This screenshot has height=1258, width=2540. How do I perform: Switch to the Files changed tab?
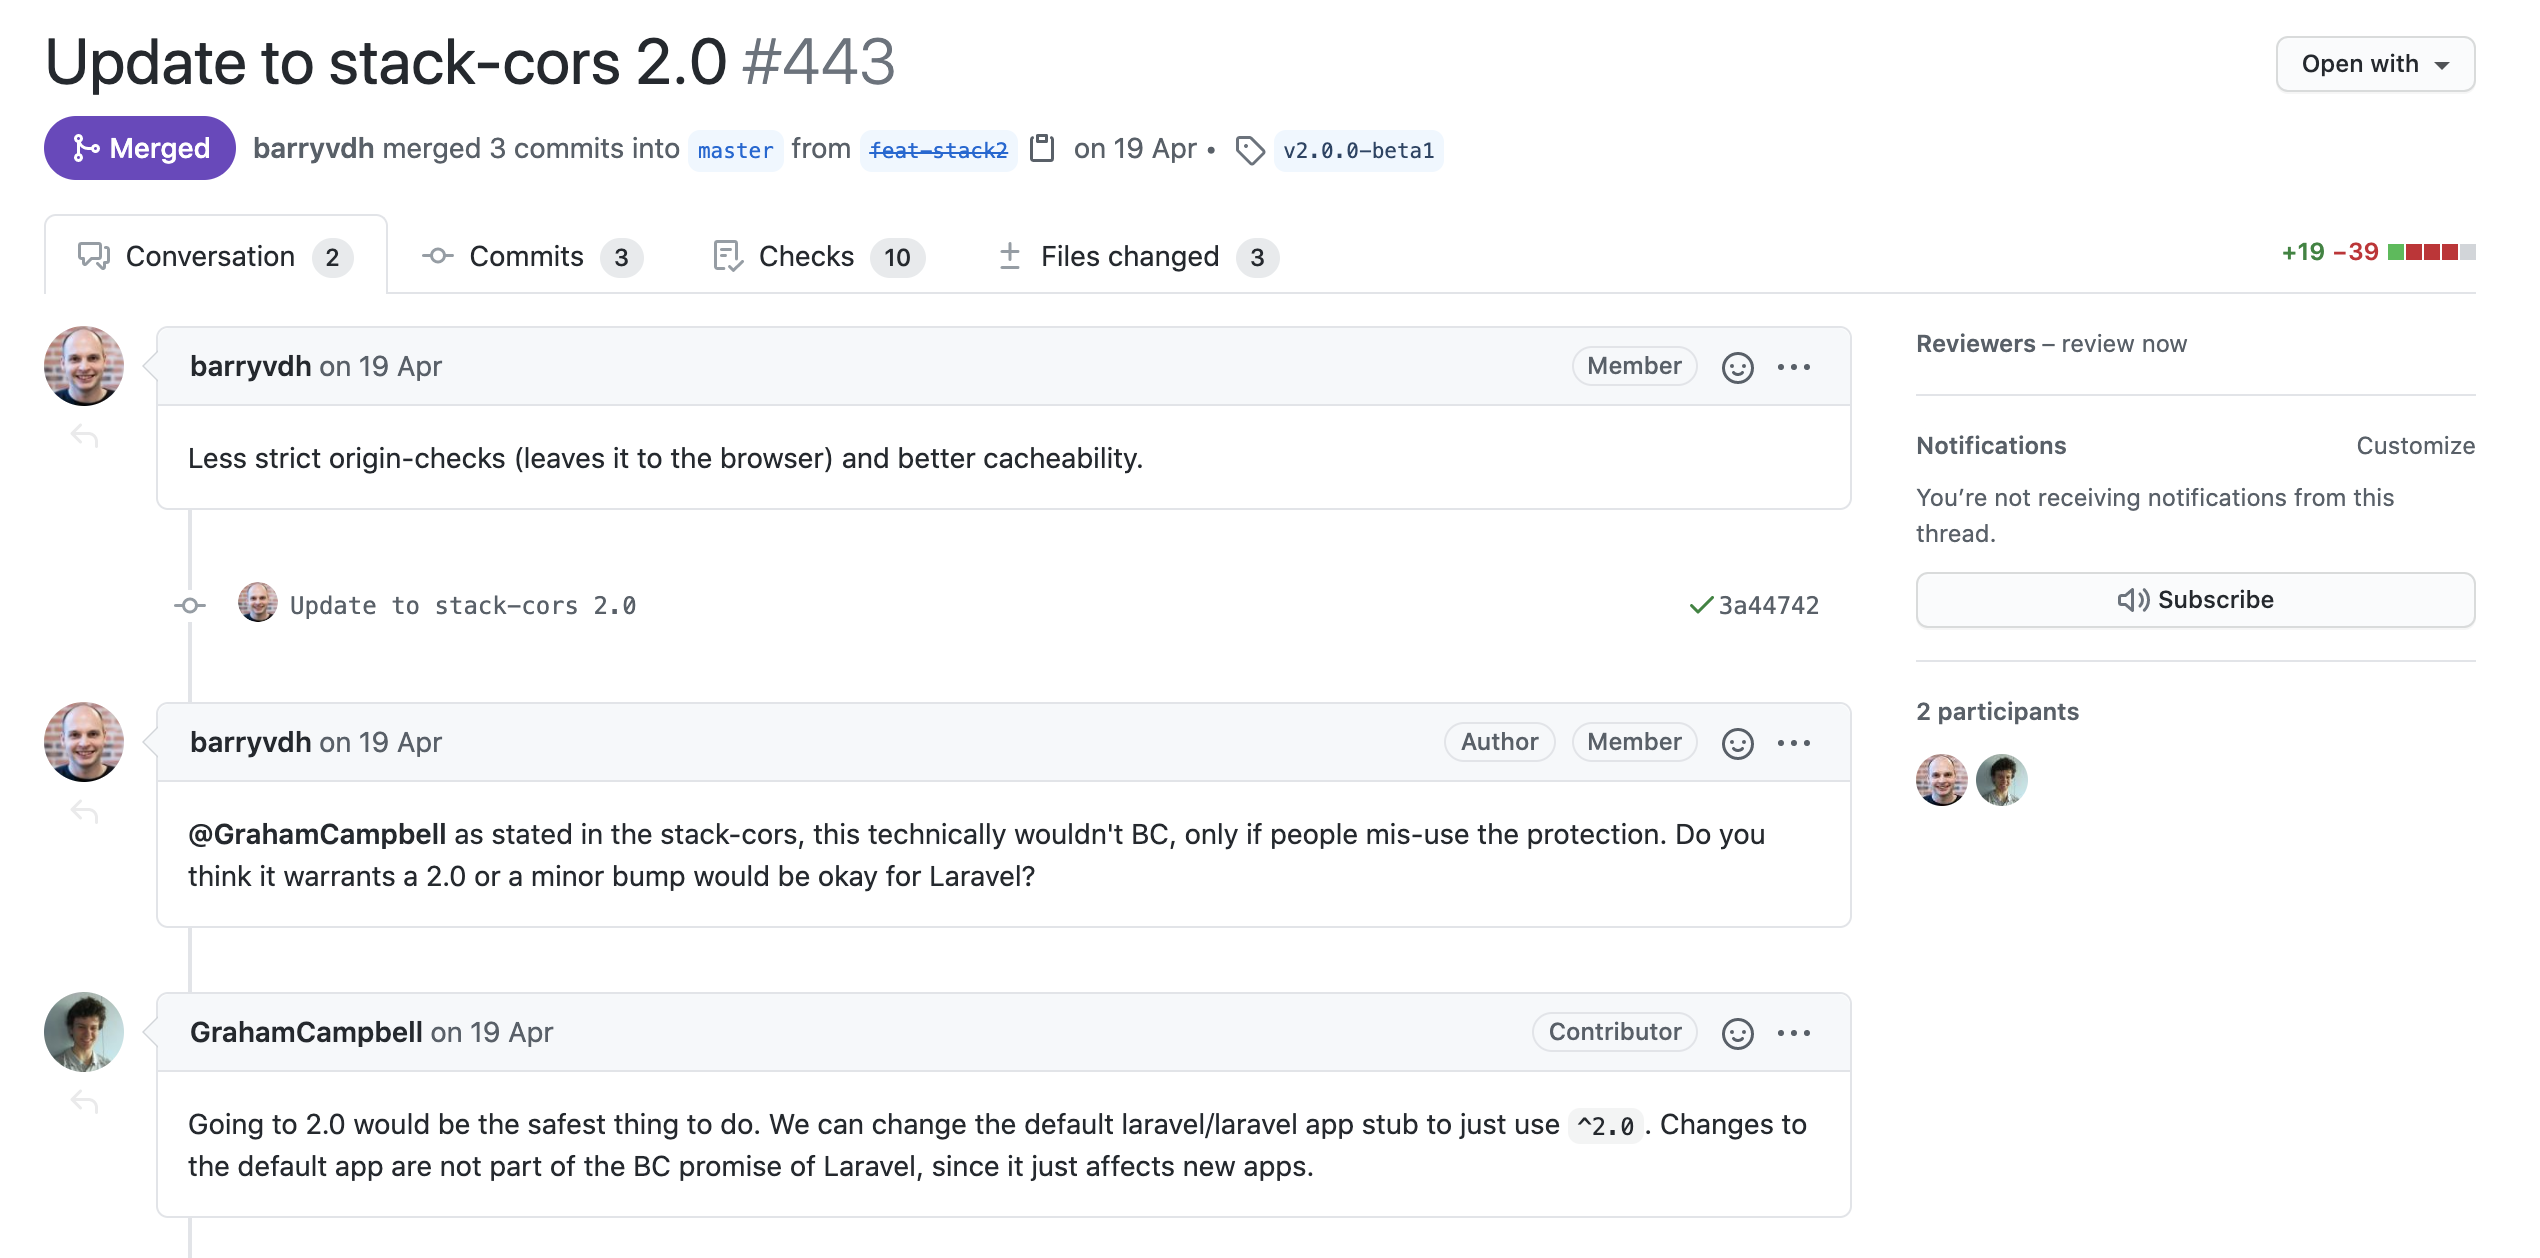pyautogui.click(x=1129, y=256)
